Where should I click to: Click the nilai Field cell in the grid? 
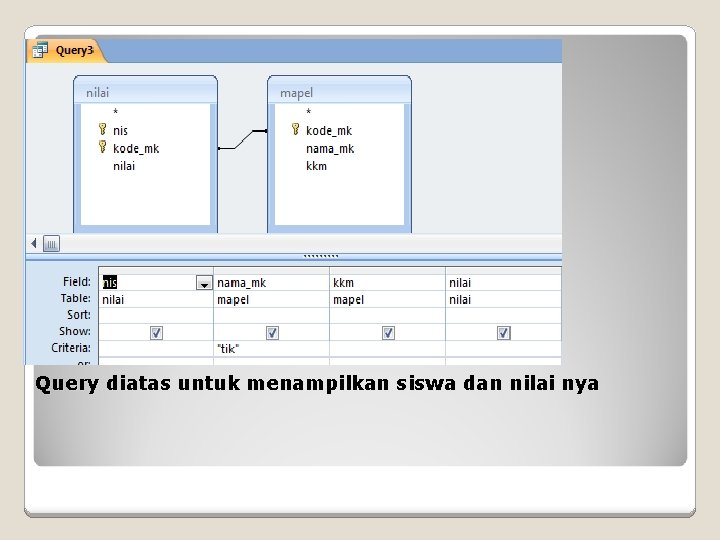click(x=503, y=282)
